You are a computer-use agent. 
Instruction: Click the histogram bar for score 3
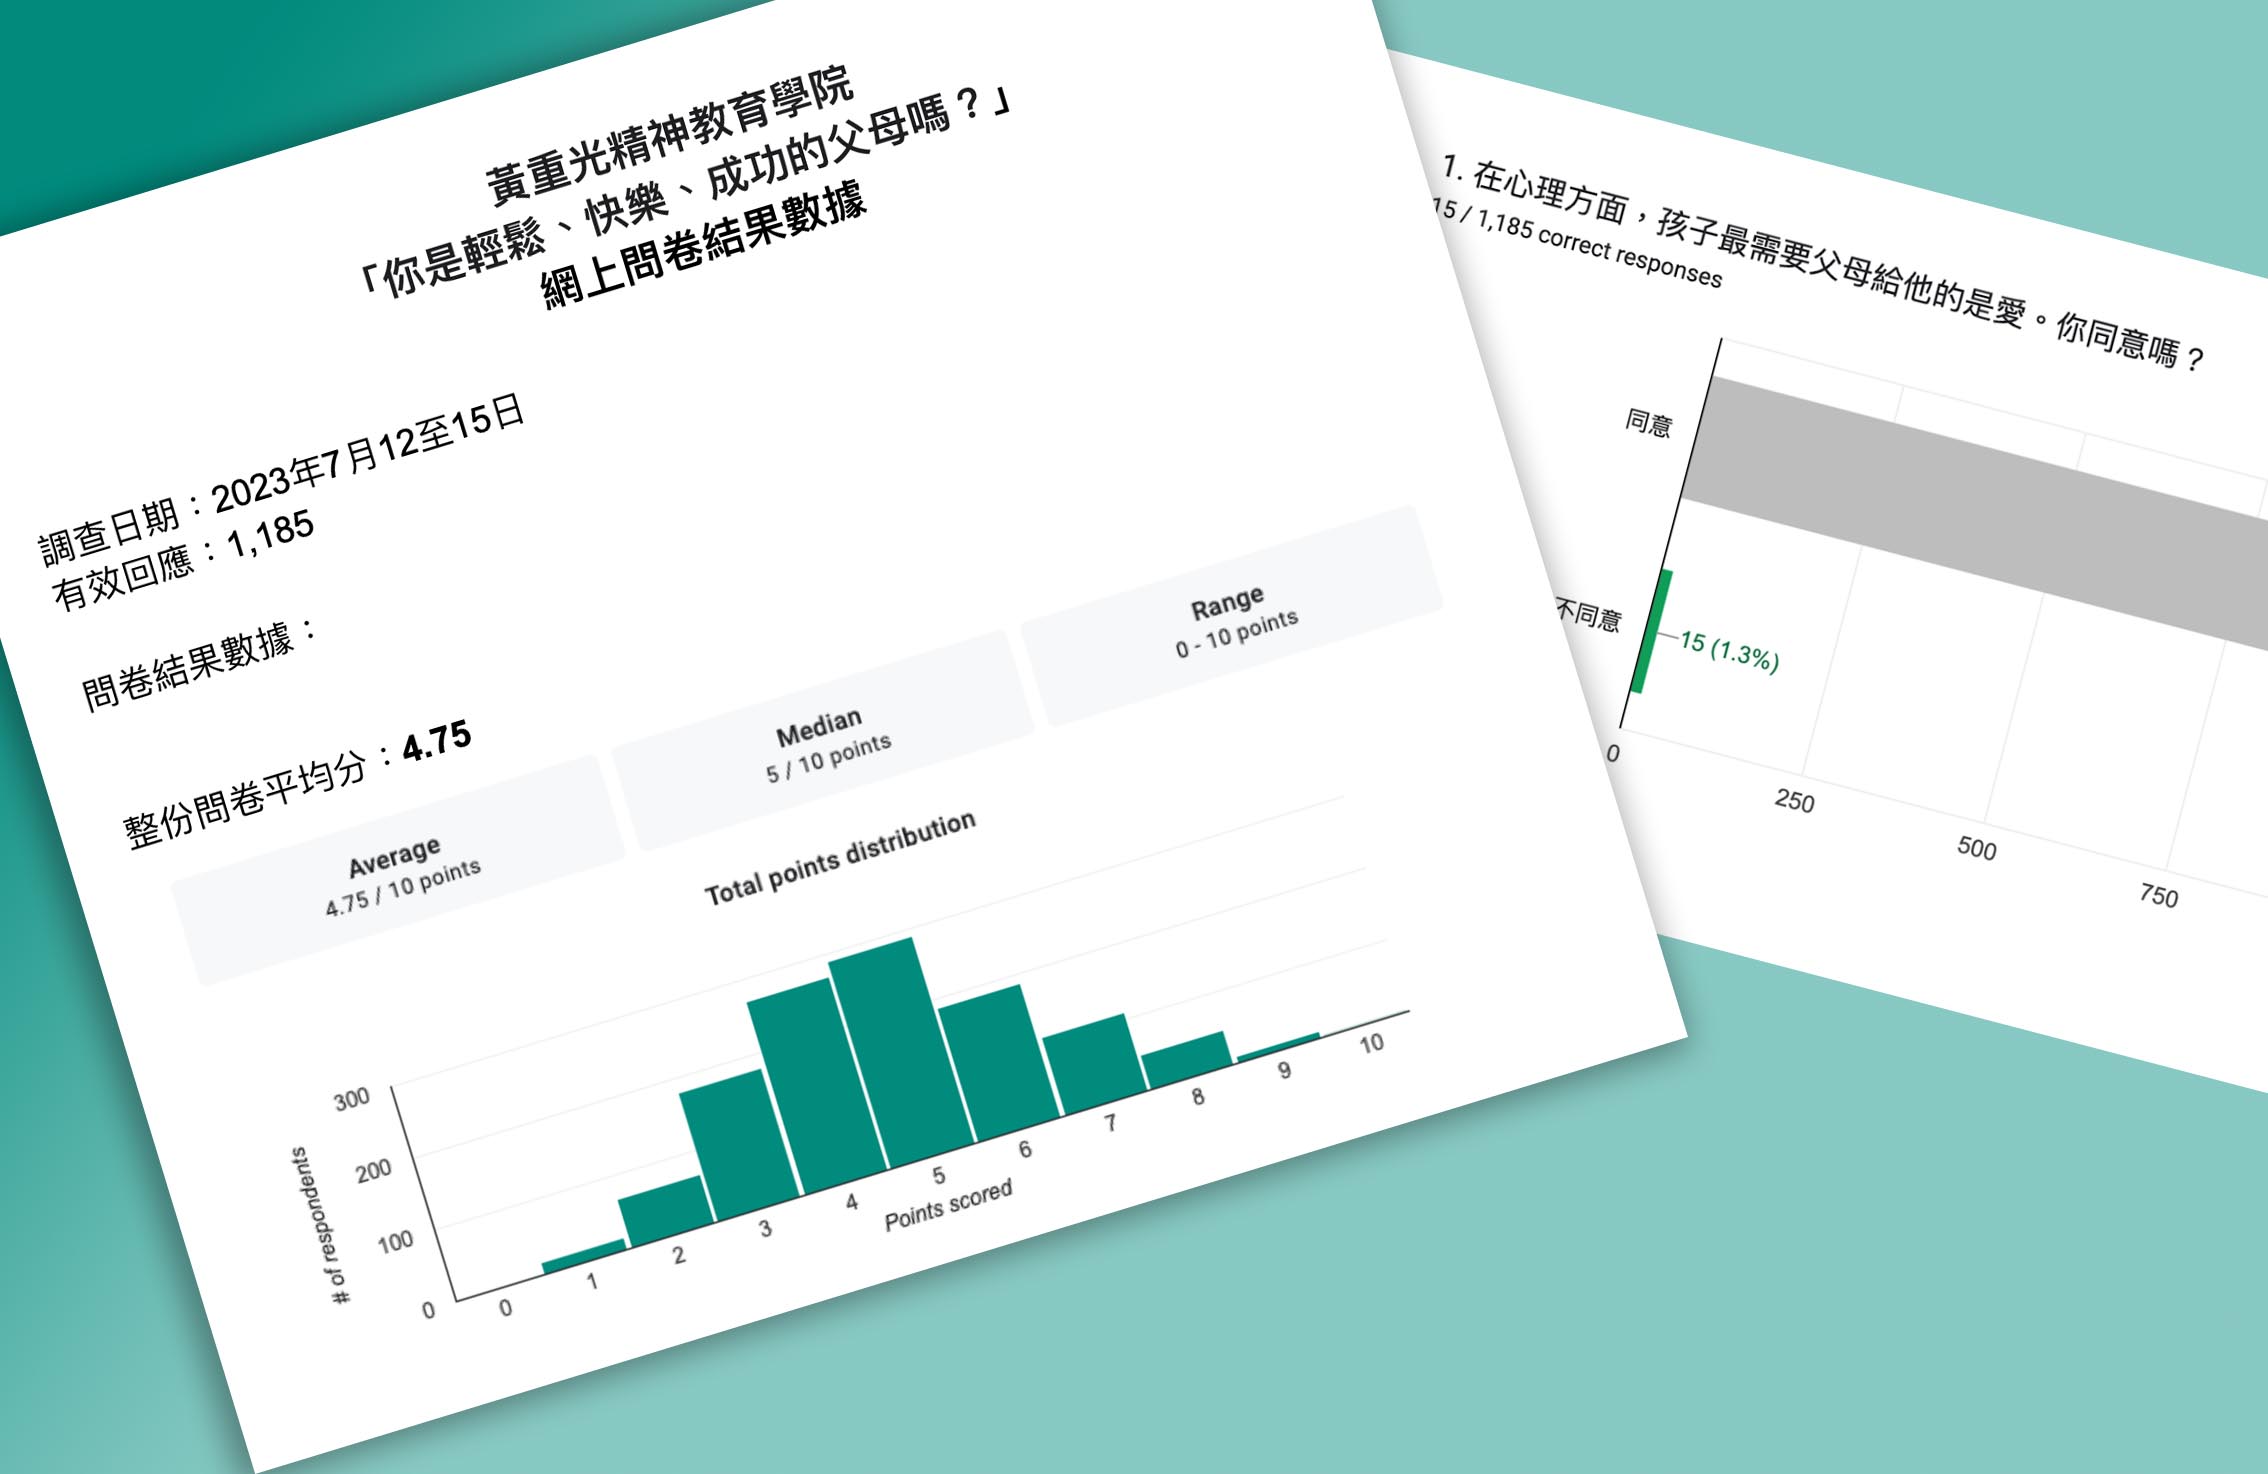tap(740, 1143)
